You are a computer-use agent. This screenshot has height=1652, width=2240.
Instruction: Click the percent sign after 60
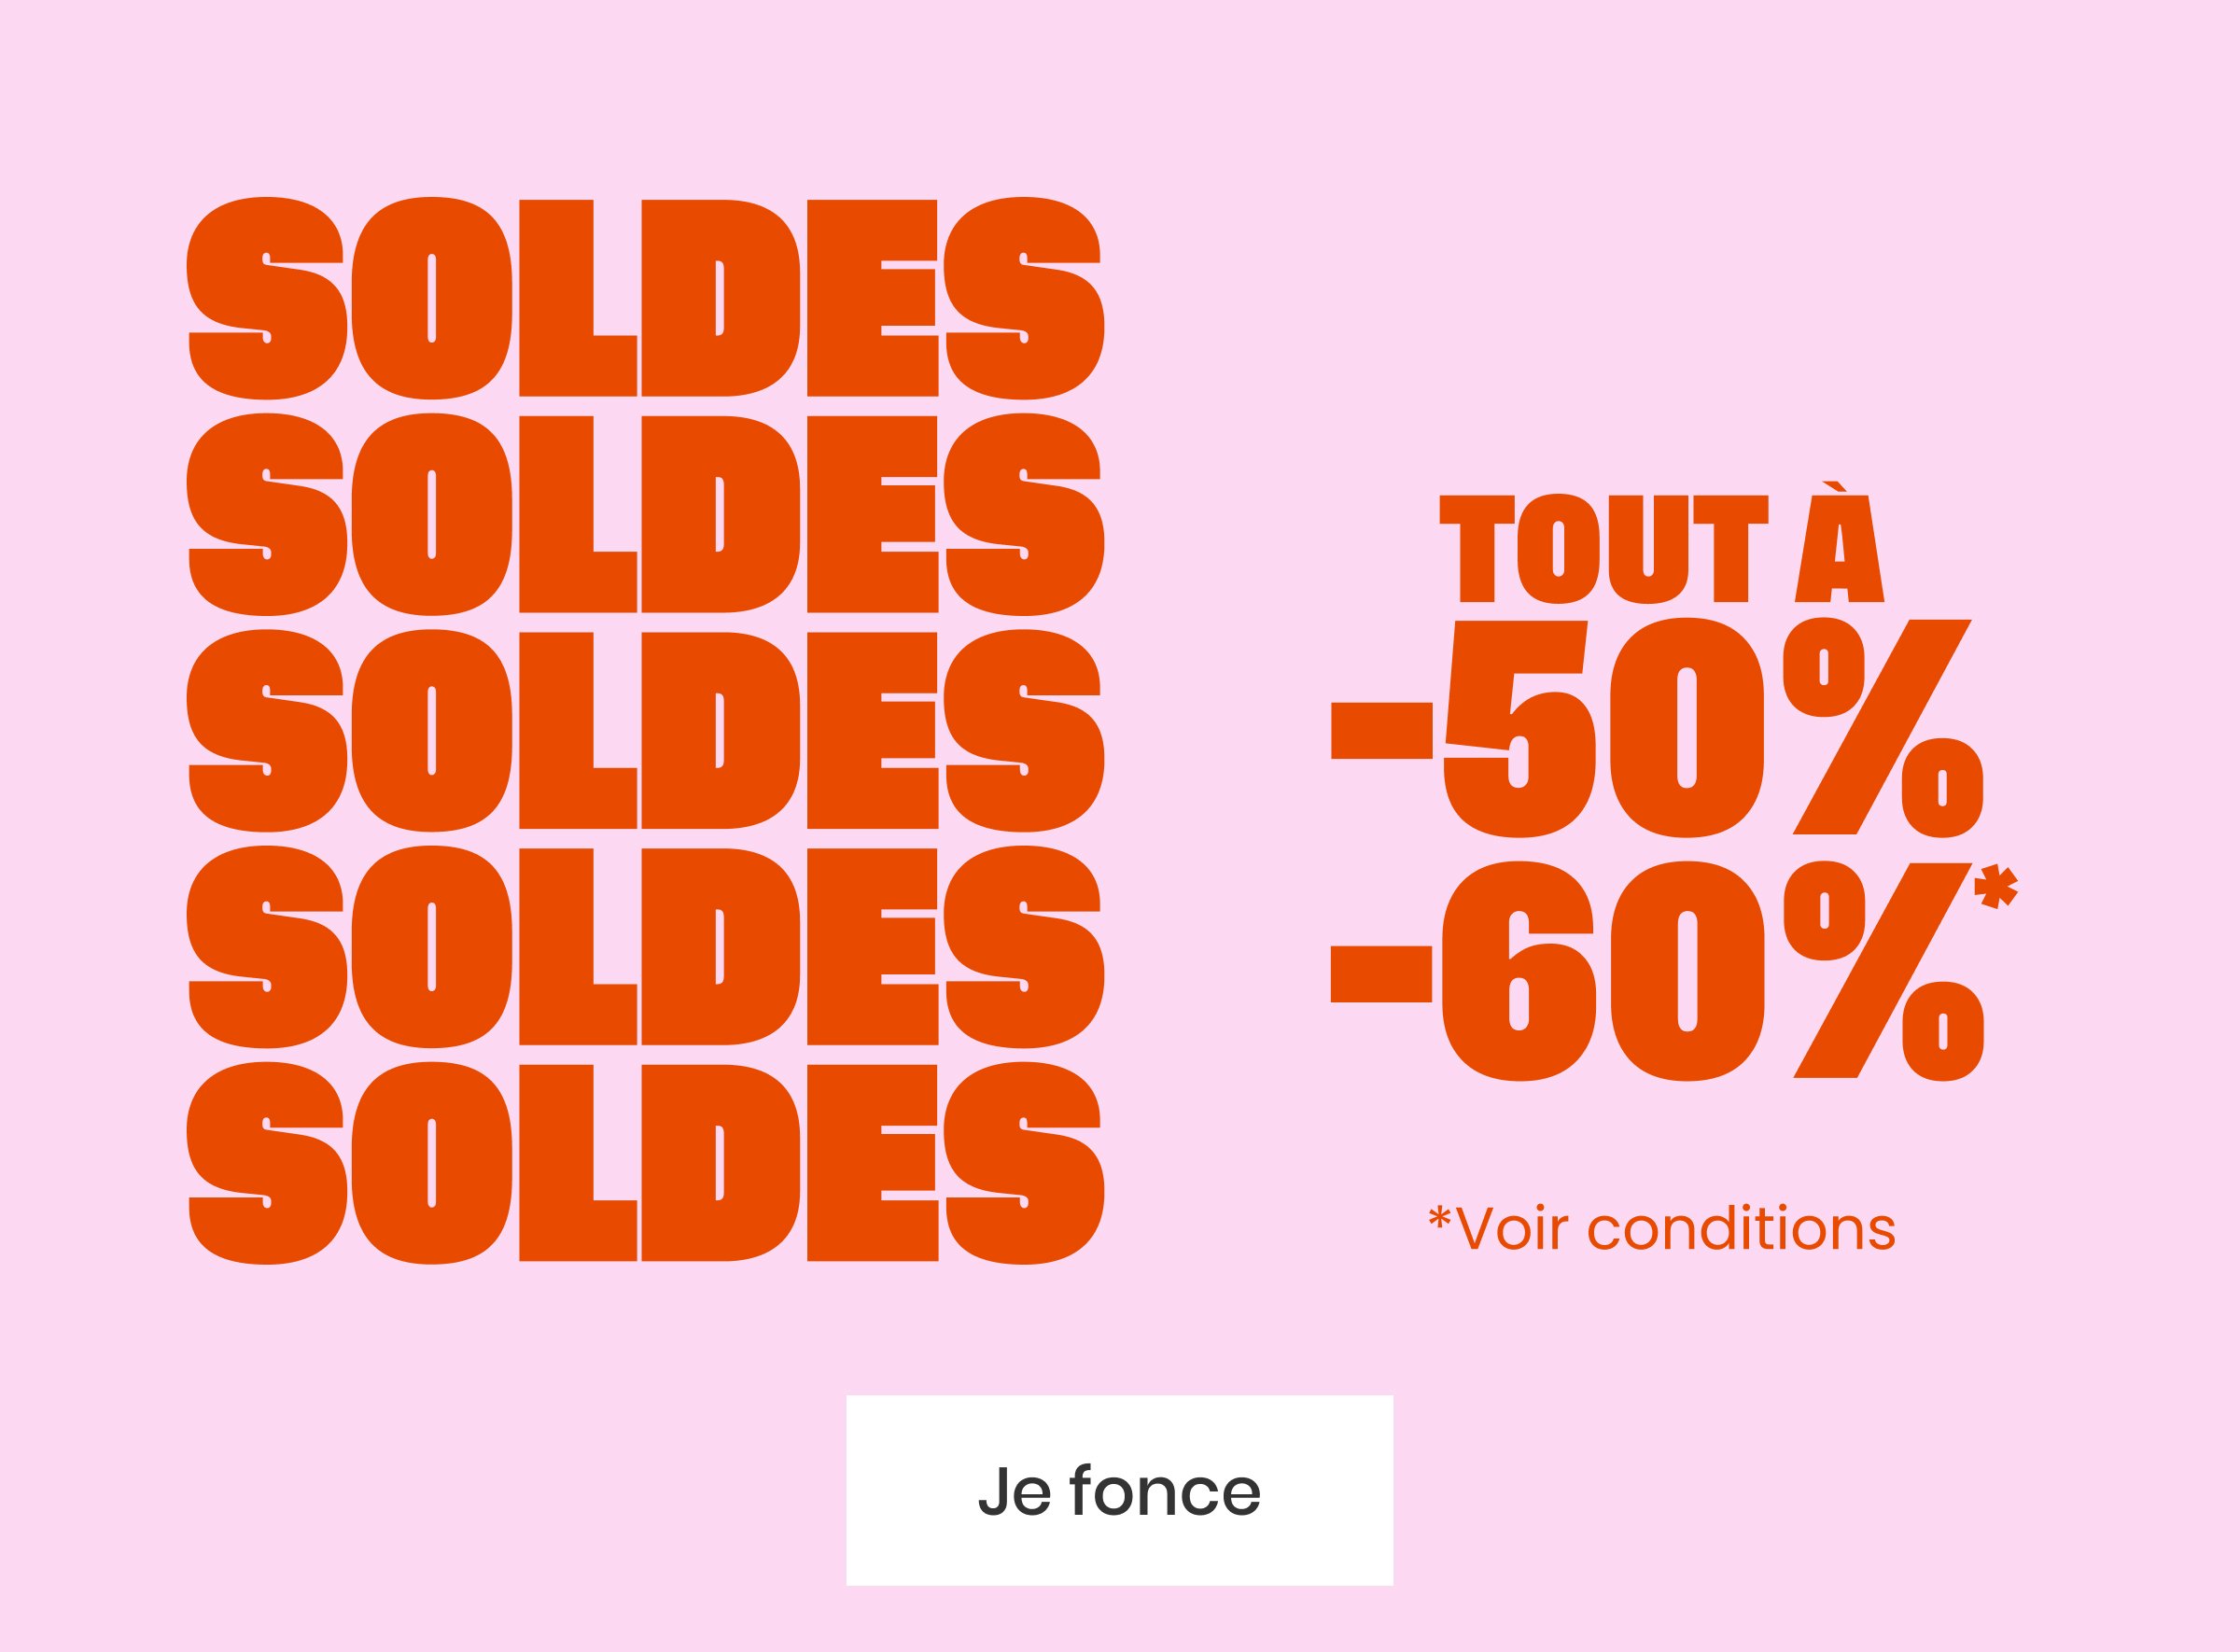pos(1882,971)
